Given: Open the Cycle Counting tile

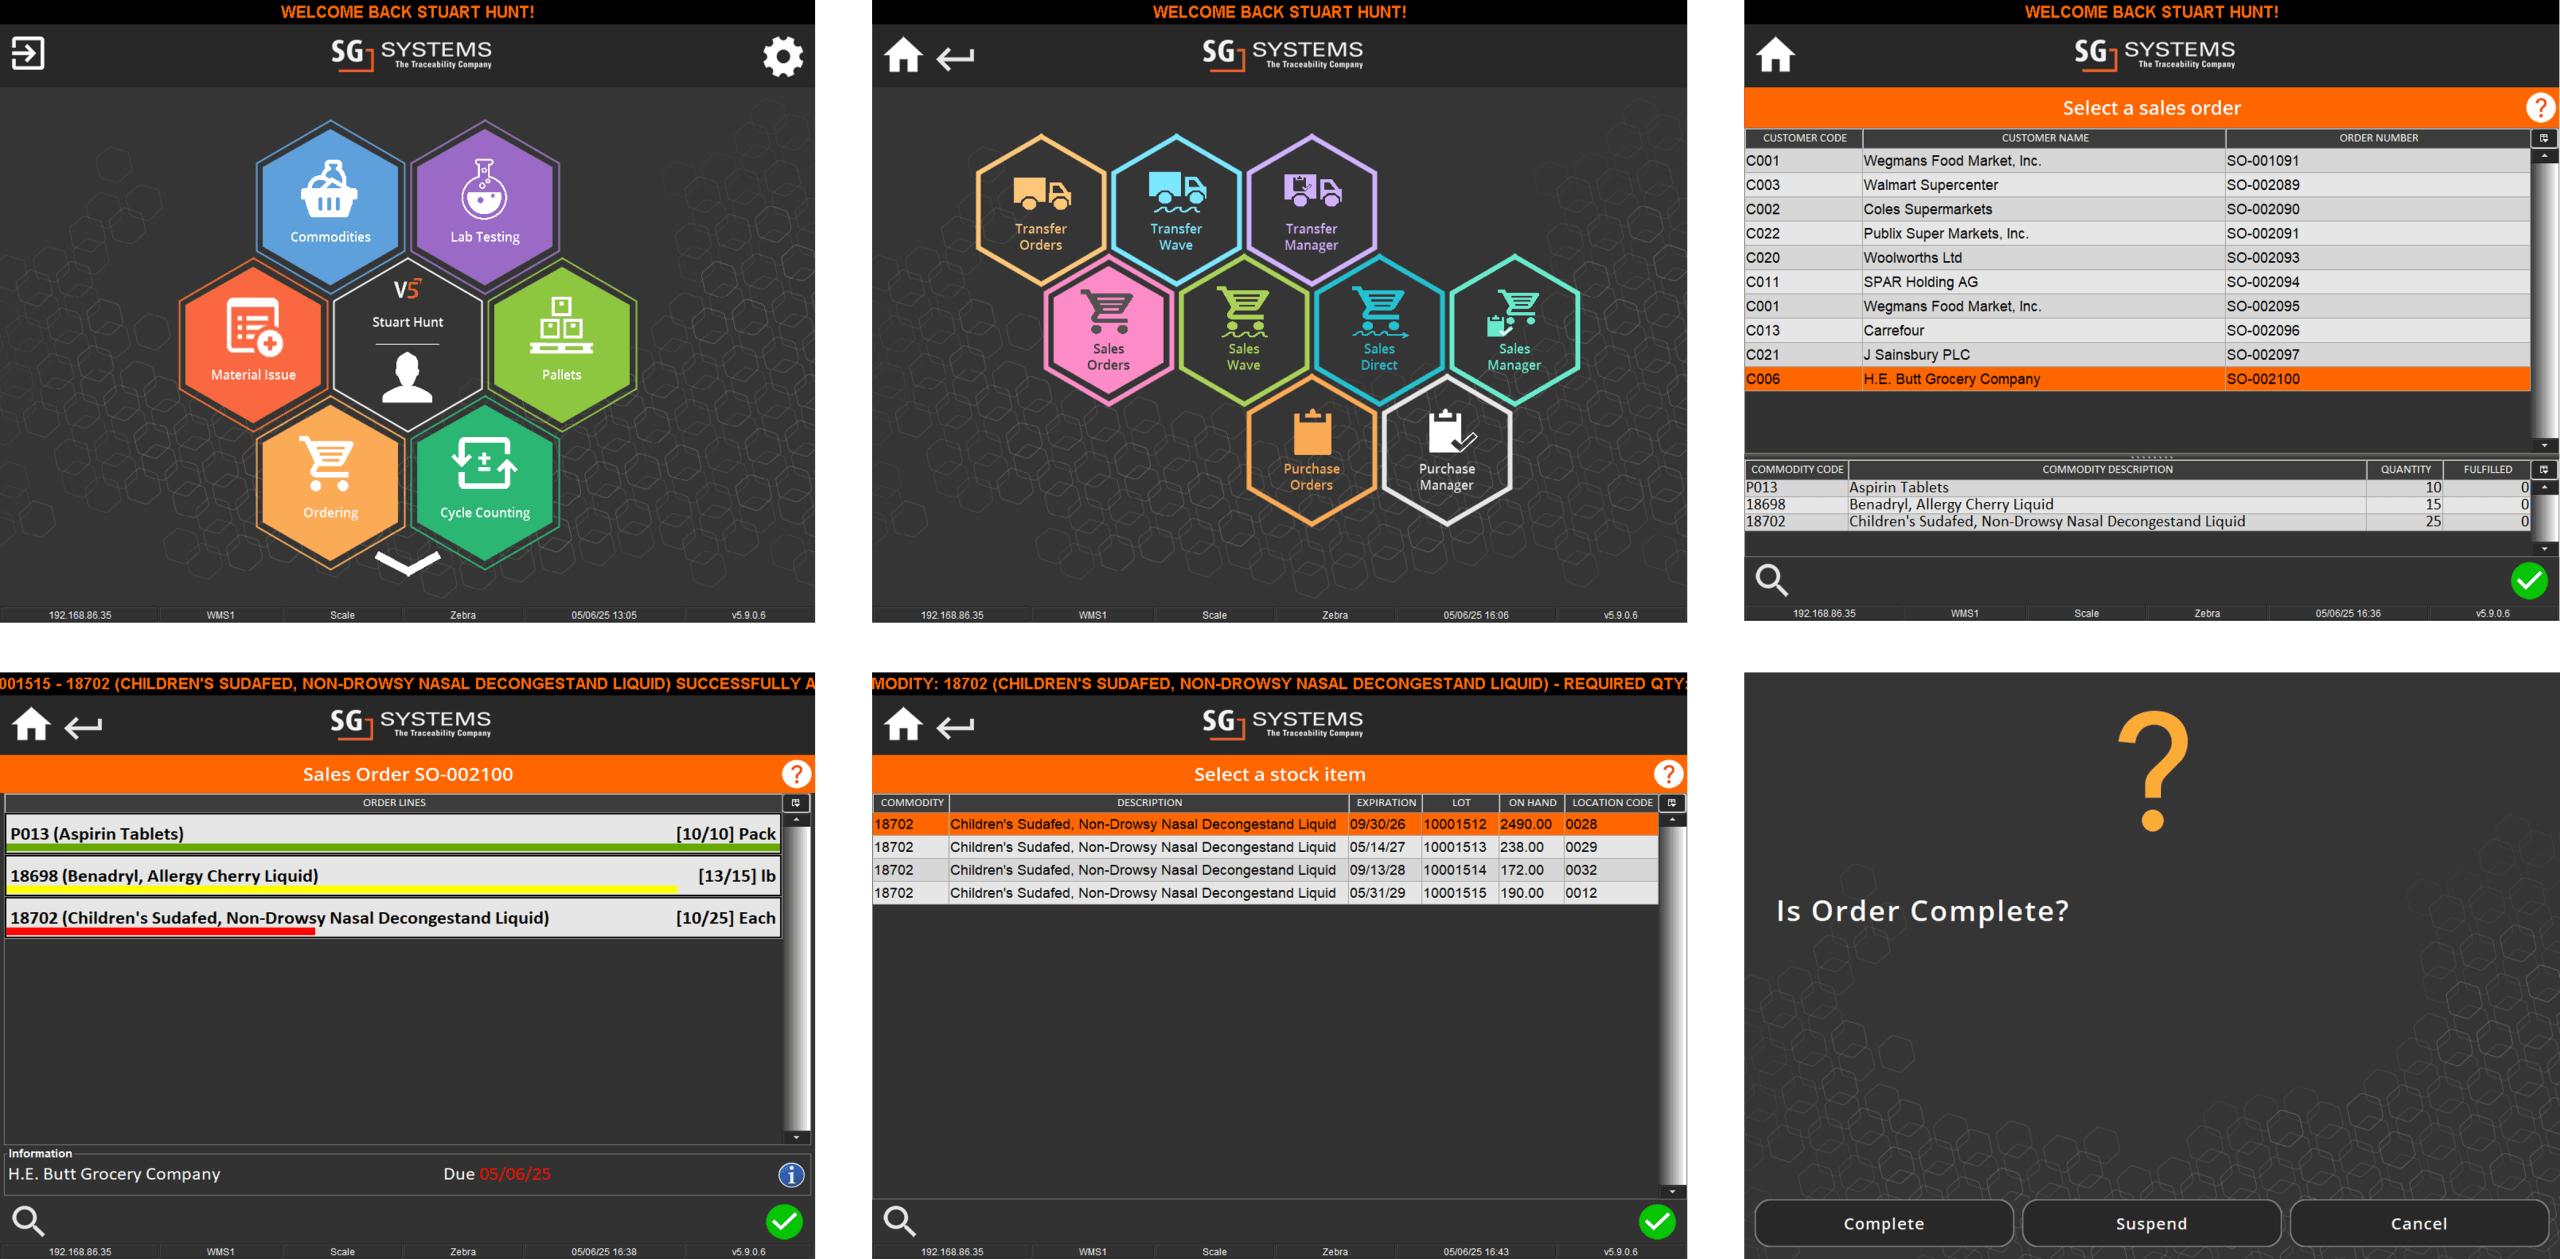Looking at the screenshot, I should tap(485, 481).
